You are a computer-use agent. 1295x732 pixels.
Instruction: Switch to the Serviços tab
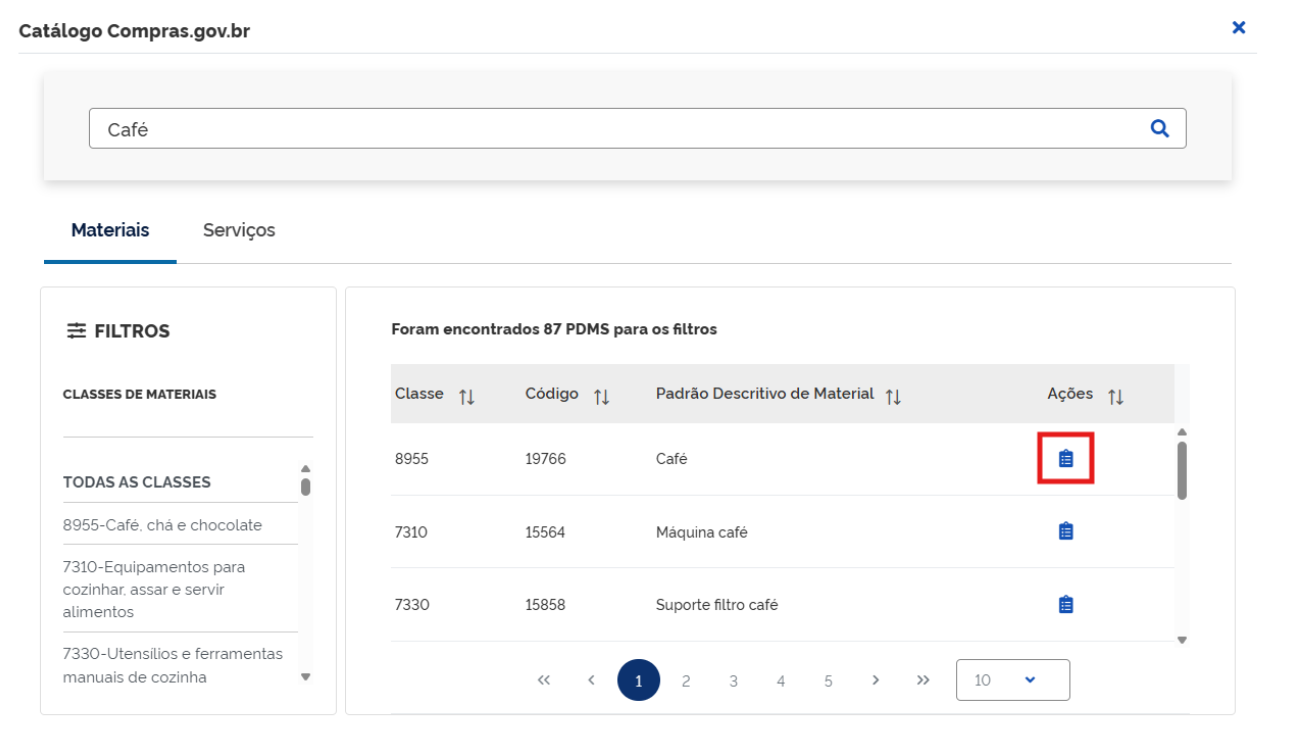[238, 230]
